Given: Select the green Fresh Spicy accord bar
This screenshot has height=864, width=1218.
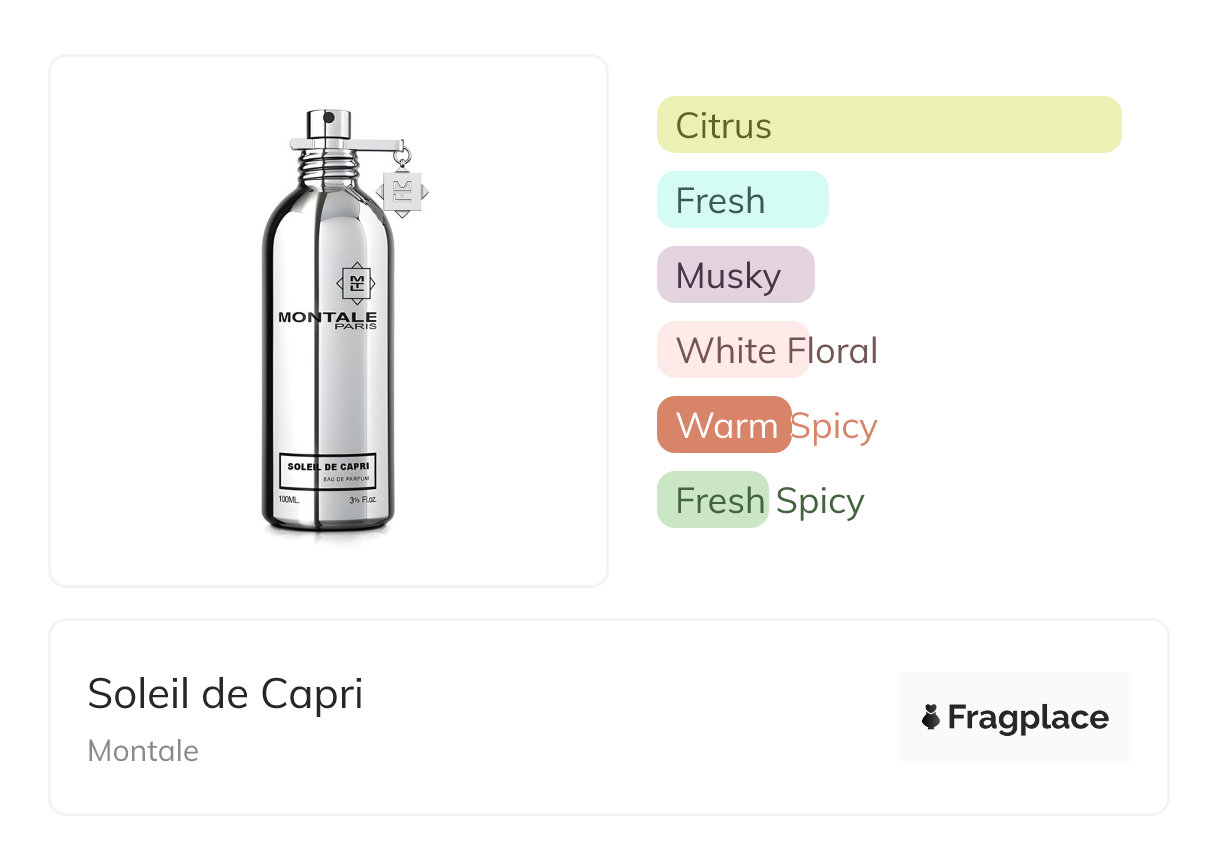Looking at the screenshot, I should click(712, 500).
